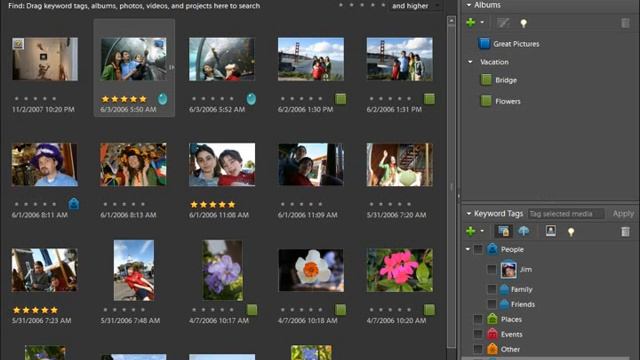Click the trash icon in Keyword Tags toolbar

(625, 231)
